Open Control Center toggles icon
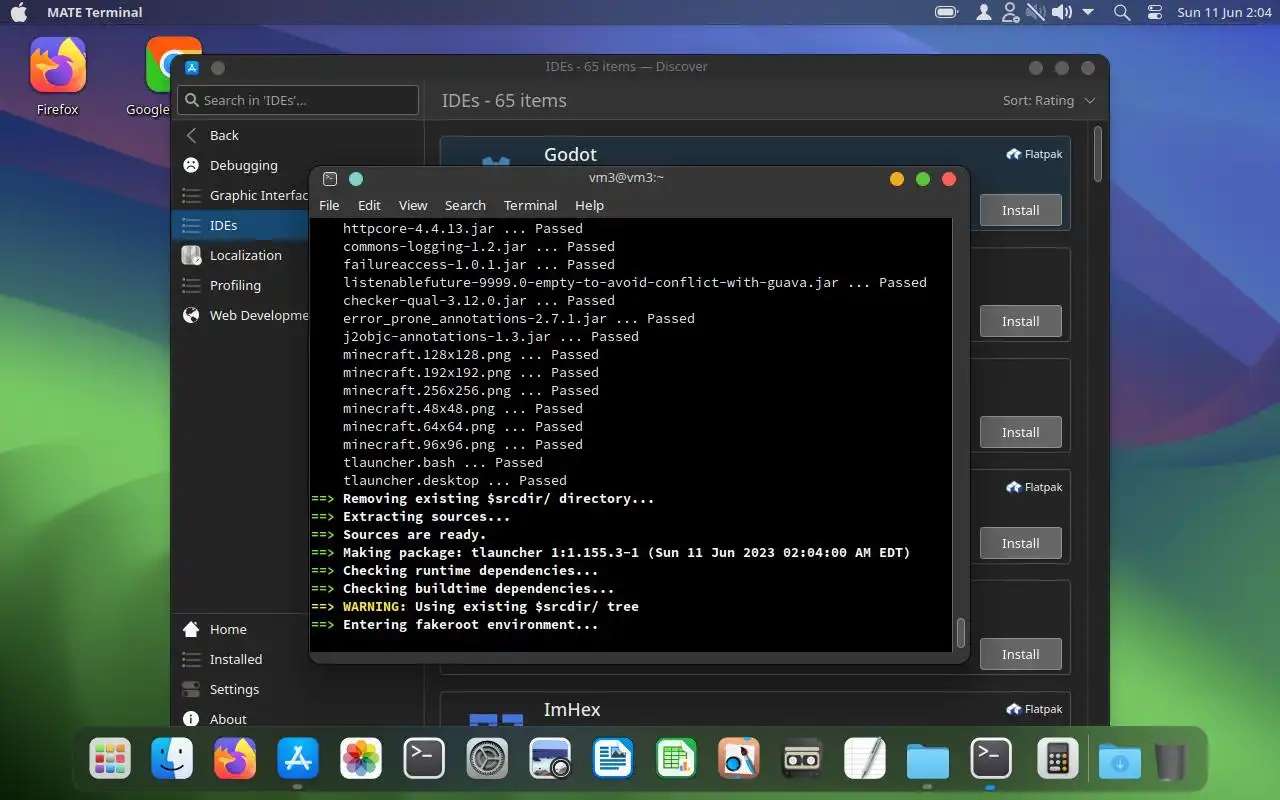 (x=1155, y=12)
